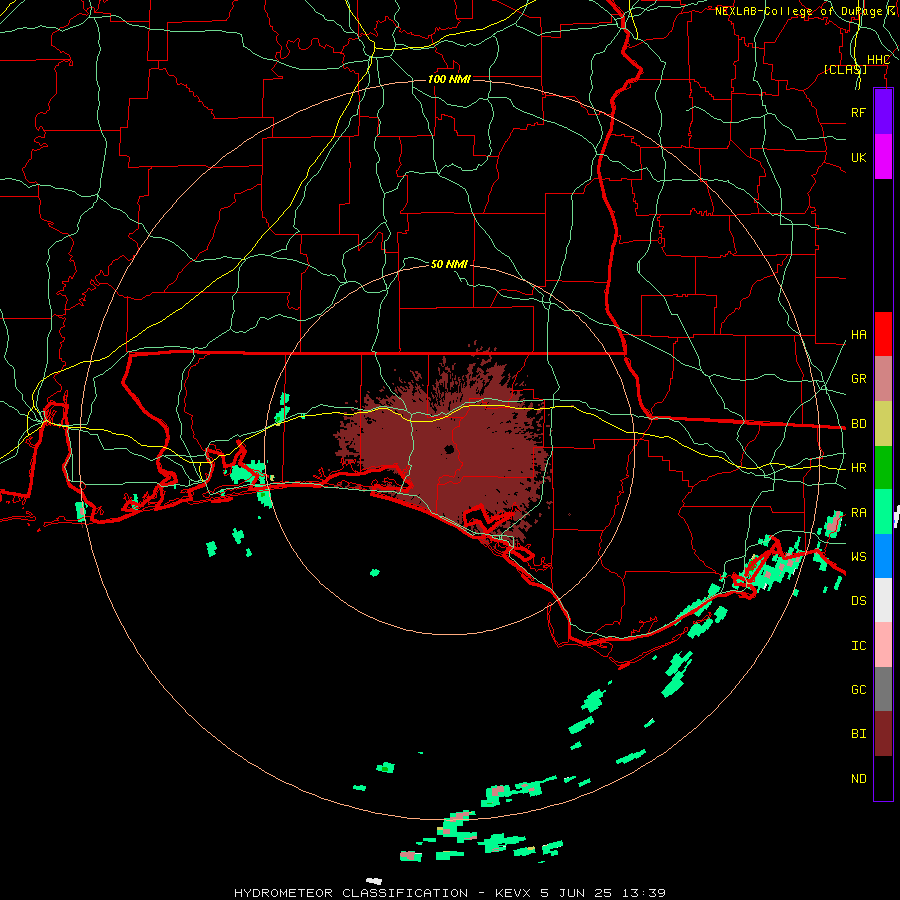Click the GR legend label
This screenshot has width=900, height=900.
point(858,379)
